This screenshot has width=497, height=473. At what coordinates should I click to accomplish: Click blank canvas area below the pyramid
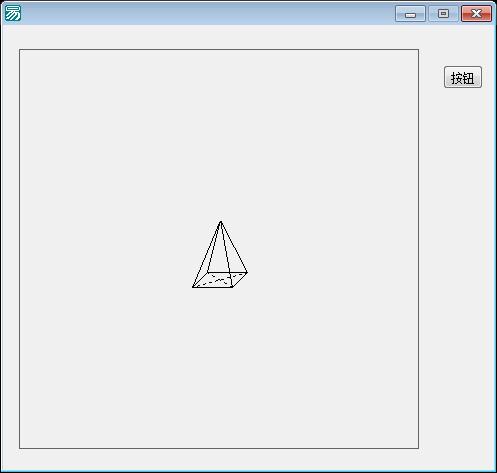coord(219,367)
